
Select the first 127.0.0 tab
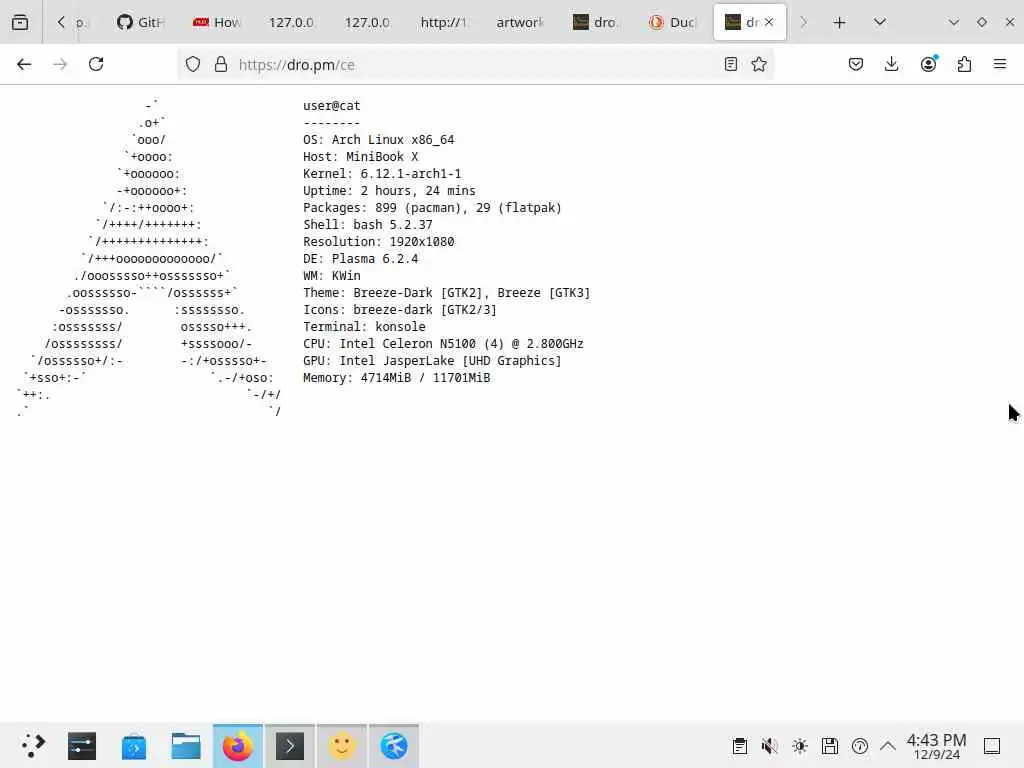pos(291,22)
